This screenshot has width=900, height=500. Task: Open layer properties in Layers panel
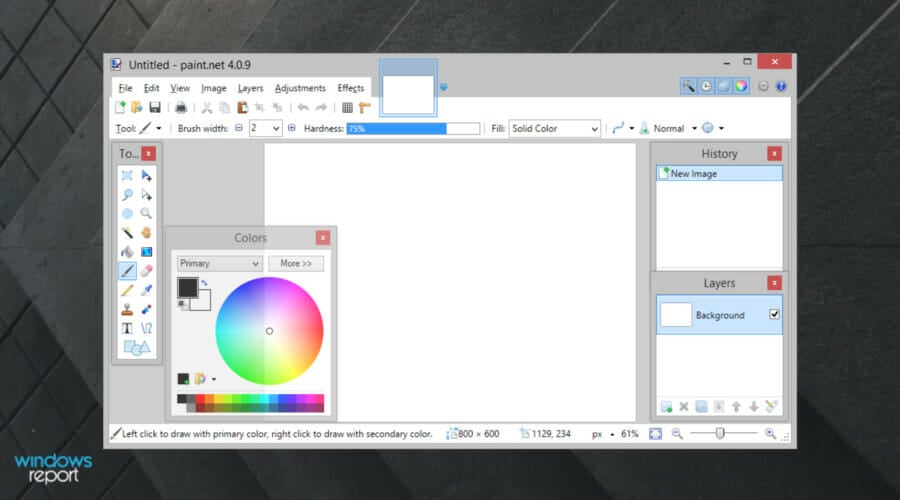click(771, 406)
